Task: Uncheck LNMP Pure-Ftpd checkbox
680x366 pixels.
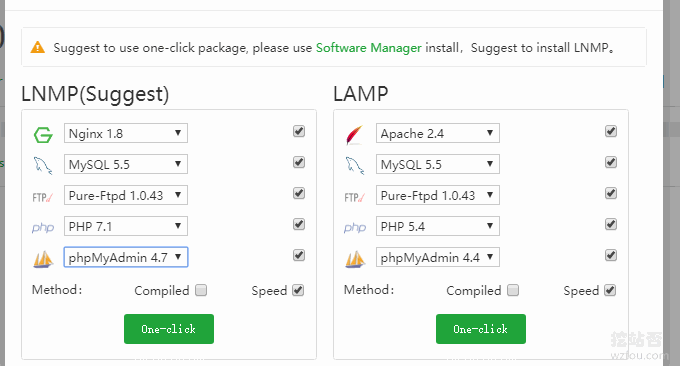Action: pyautogui.click(x=299, y=193)
